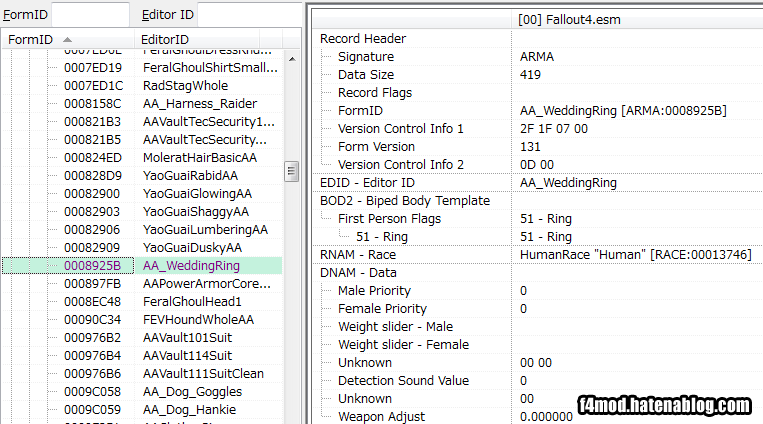Click the FormID filter input field
Viewport: 763px width, 424px height.
pyautogui.click(x=91, y=15)
